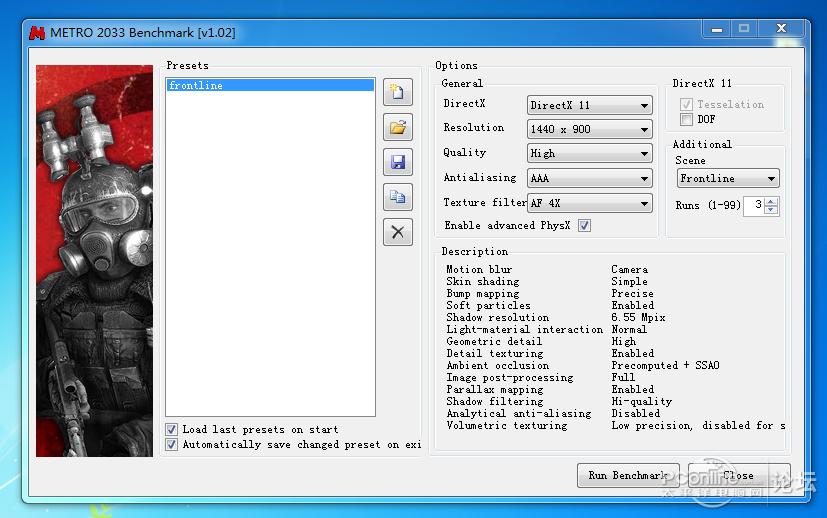Screen dimensions: 827x518
Task: Enable the DOF checkbox
Action: pyautogui.click(x=686, y=120)
